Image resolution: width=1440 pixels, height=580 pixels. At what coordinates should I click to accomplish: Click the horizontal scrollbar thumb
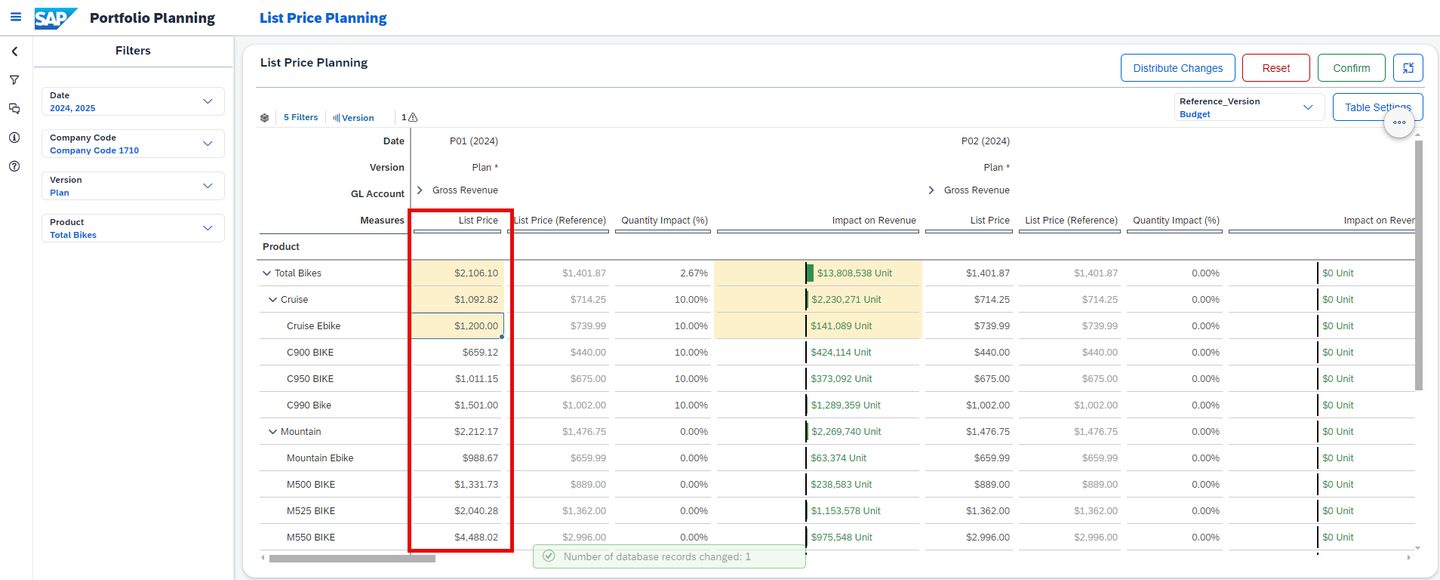(x=352, y=558)
